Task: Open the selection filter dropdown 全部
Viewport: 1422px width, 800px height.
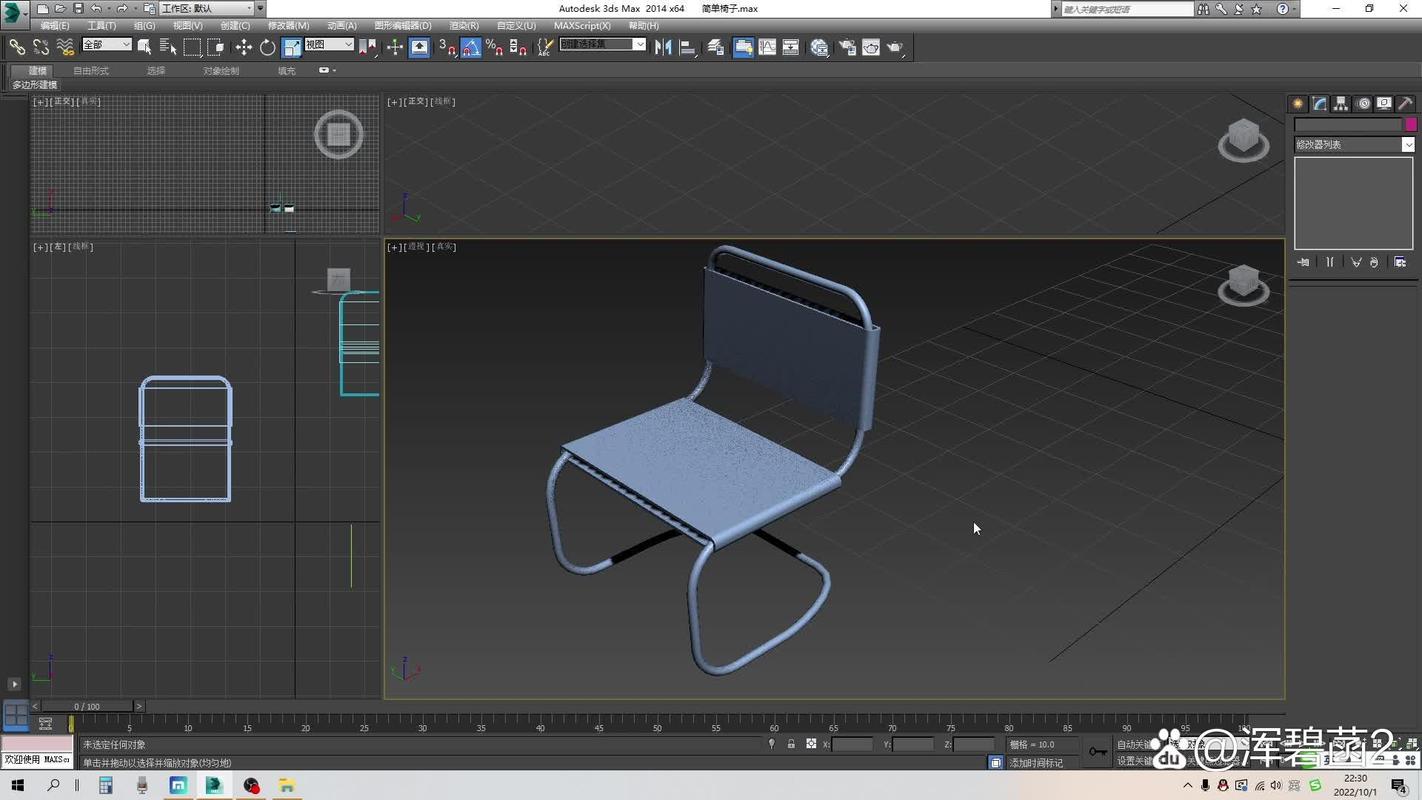Action: (107, 45)
